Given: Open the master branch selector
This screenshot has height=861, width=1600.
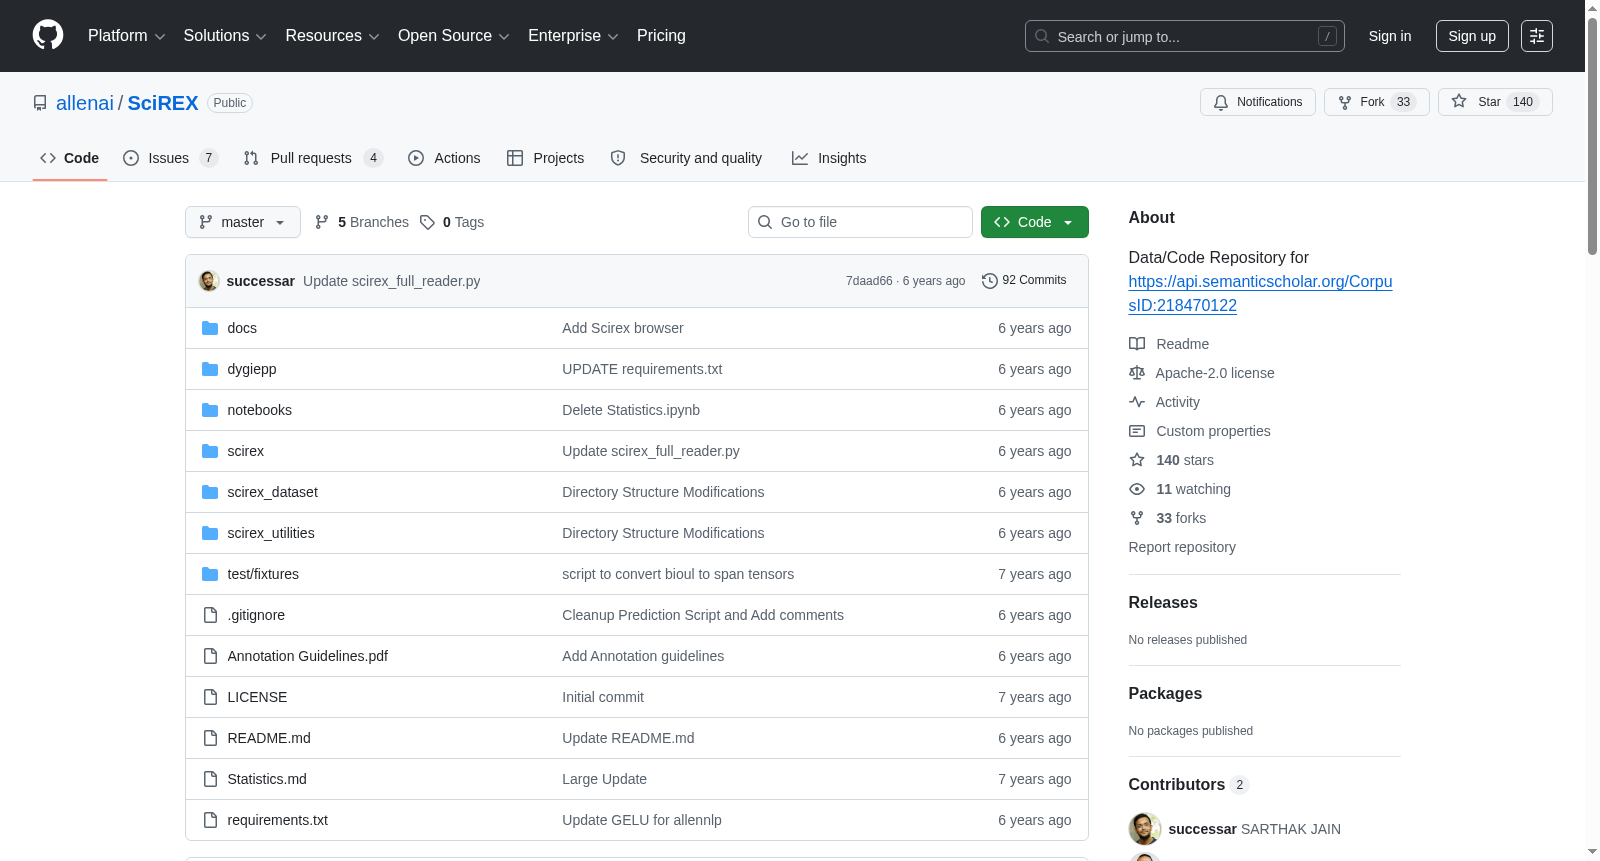Looking at the screenshot, I should click(x=243, y=222).
